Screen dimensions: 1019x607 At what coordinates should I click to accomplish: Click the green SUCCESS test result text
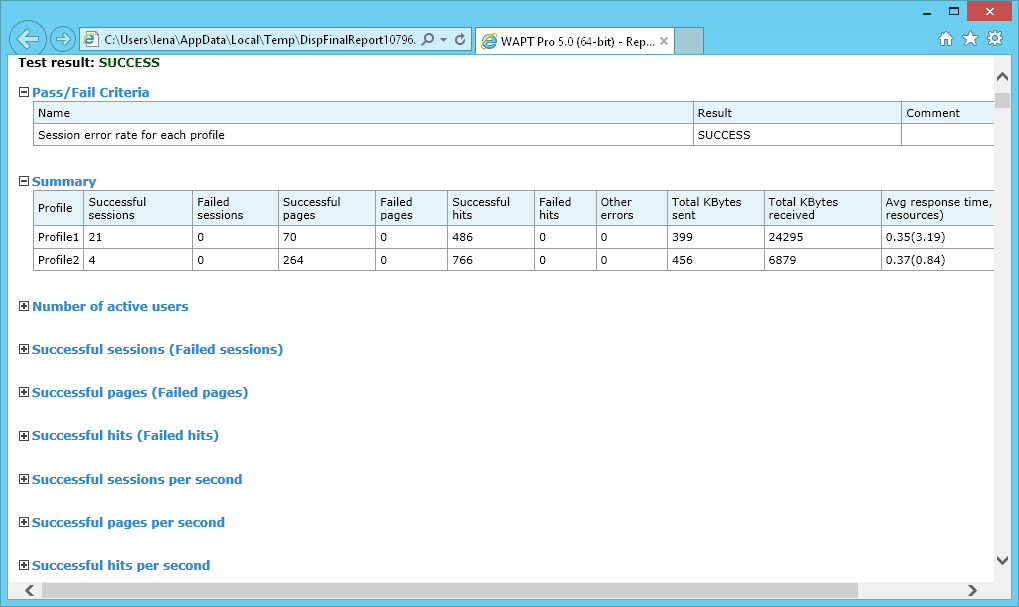click(x=129, y=62)
